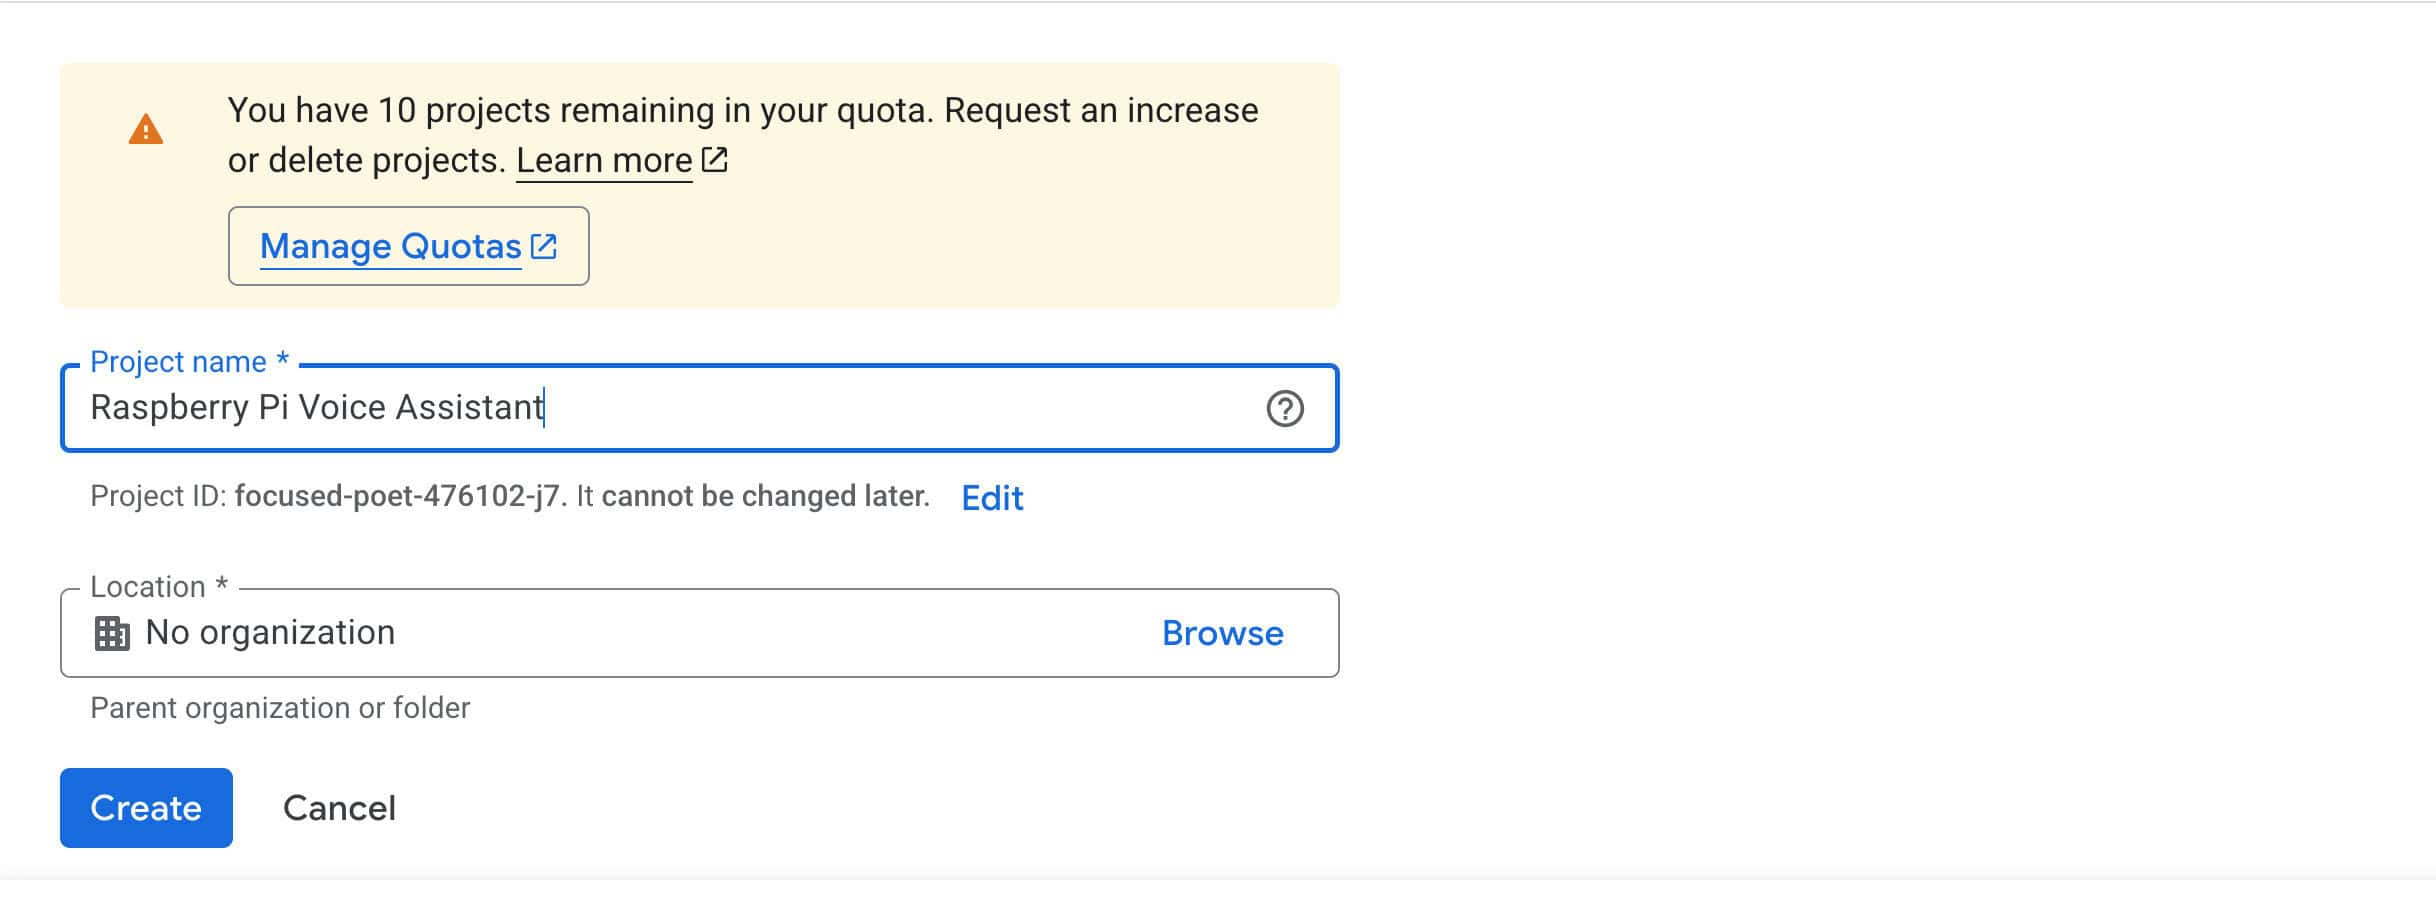
Task: Click the Parent organization or folder hint
Action: (x=280, y=708)
